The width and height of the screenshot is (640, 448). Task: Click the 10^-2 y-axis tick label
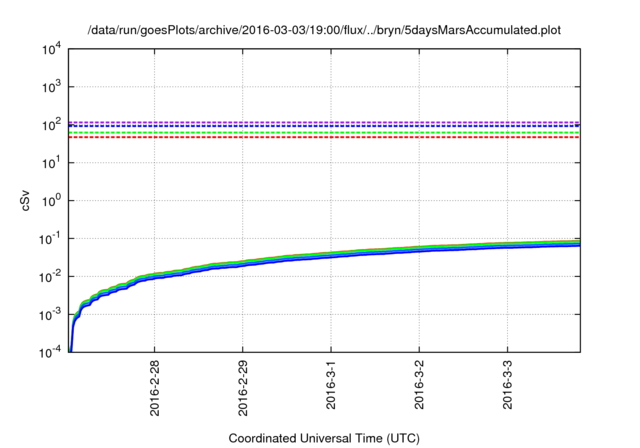click(x=49, y=277)
